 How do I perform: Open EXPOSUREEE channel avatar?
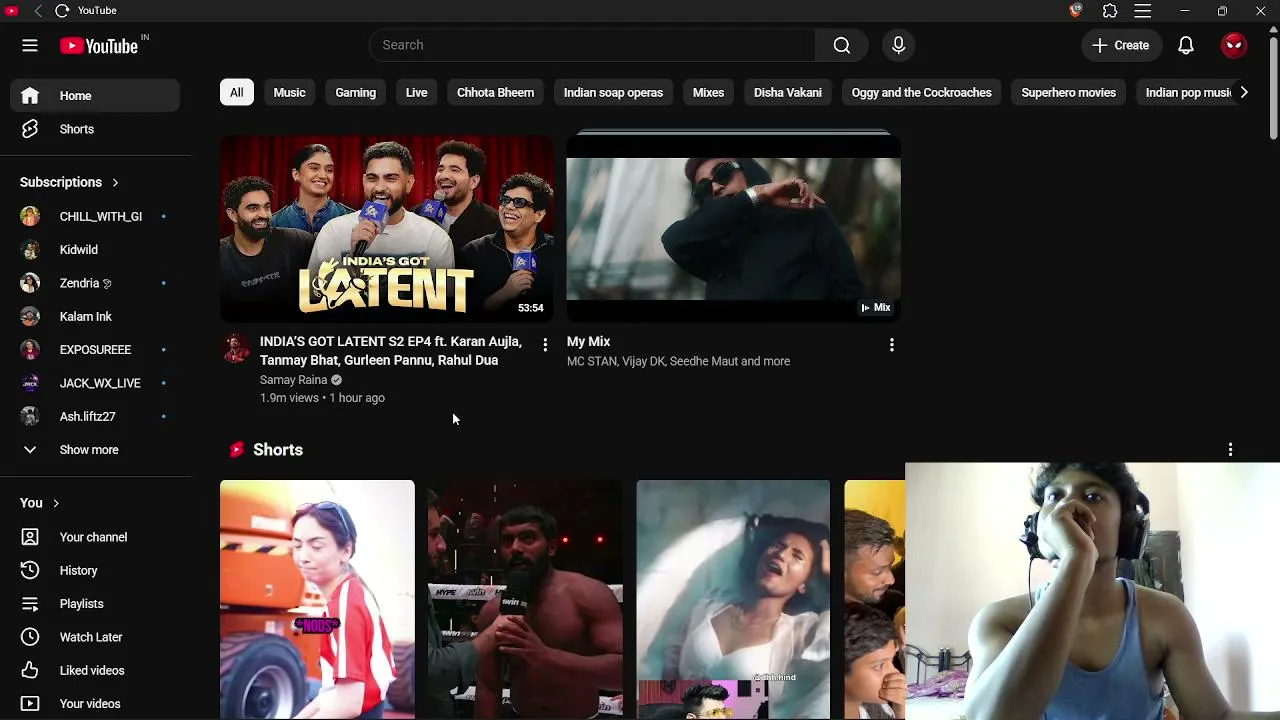pos(30,350)
